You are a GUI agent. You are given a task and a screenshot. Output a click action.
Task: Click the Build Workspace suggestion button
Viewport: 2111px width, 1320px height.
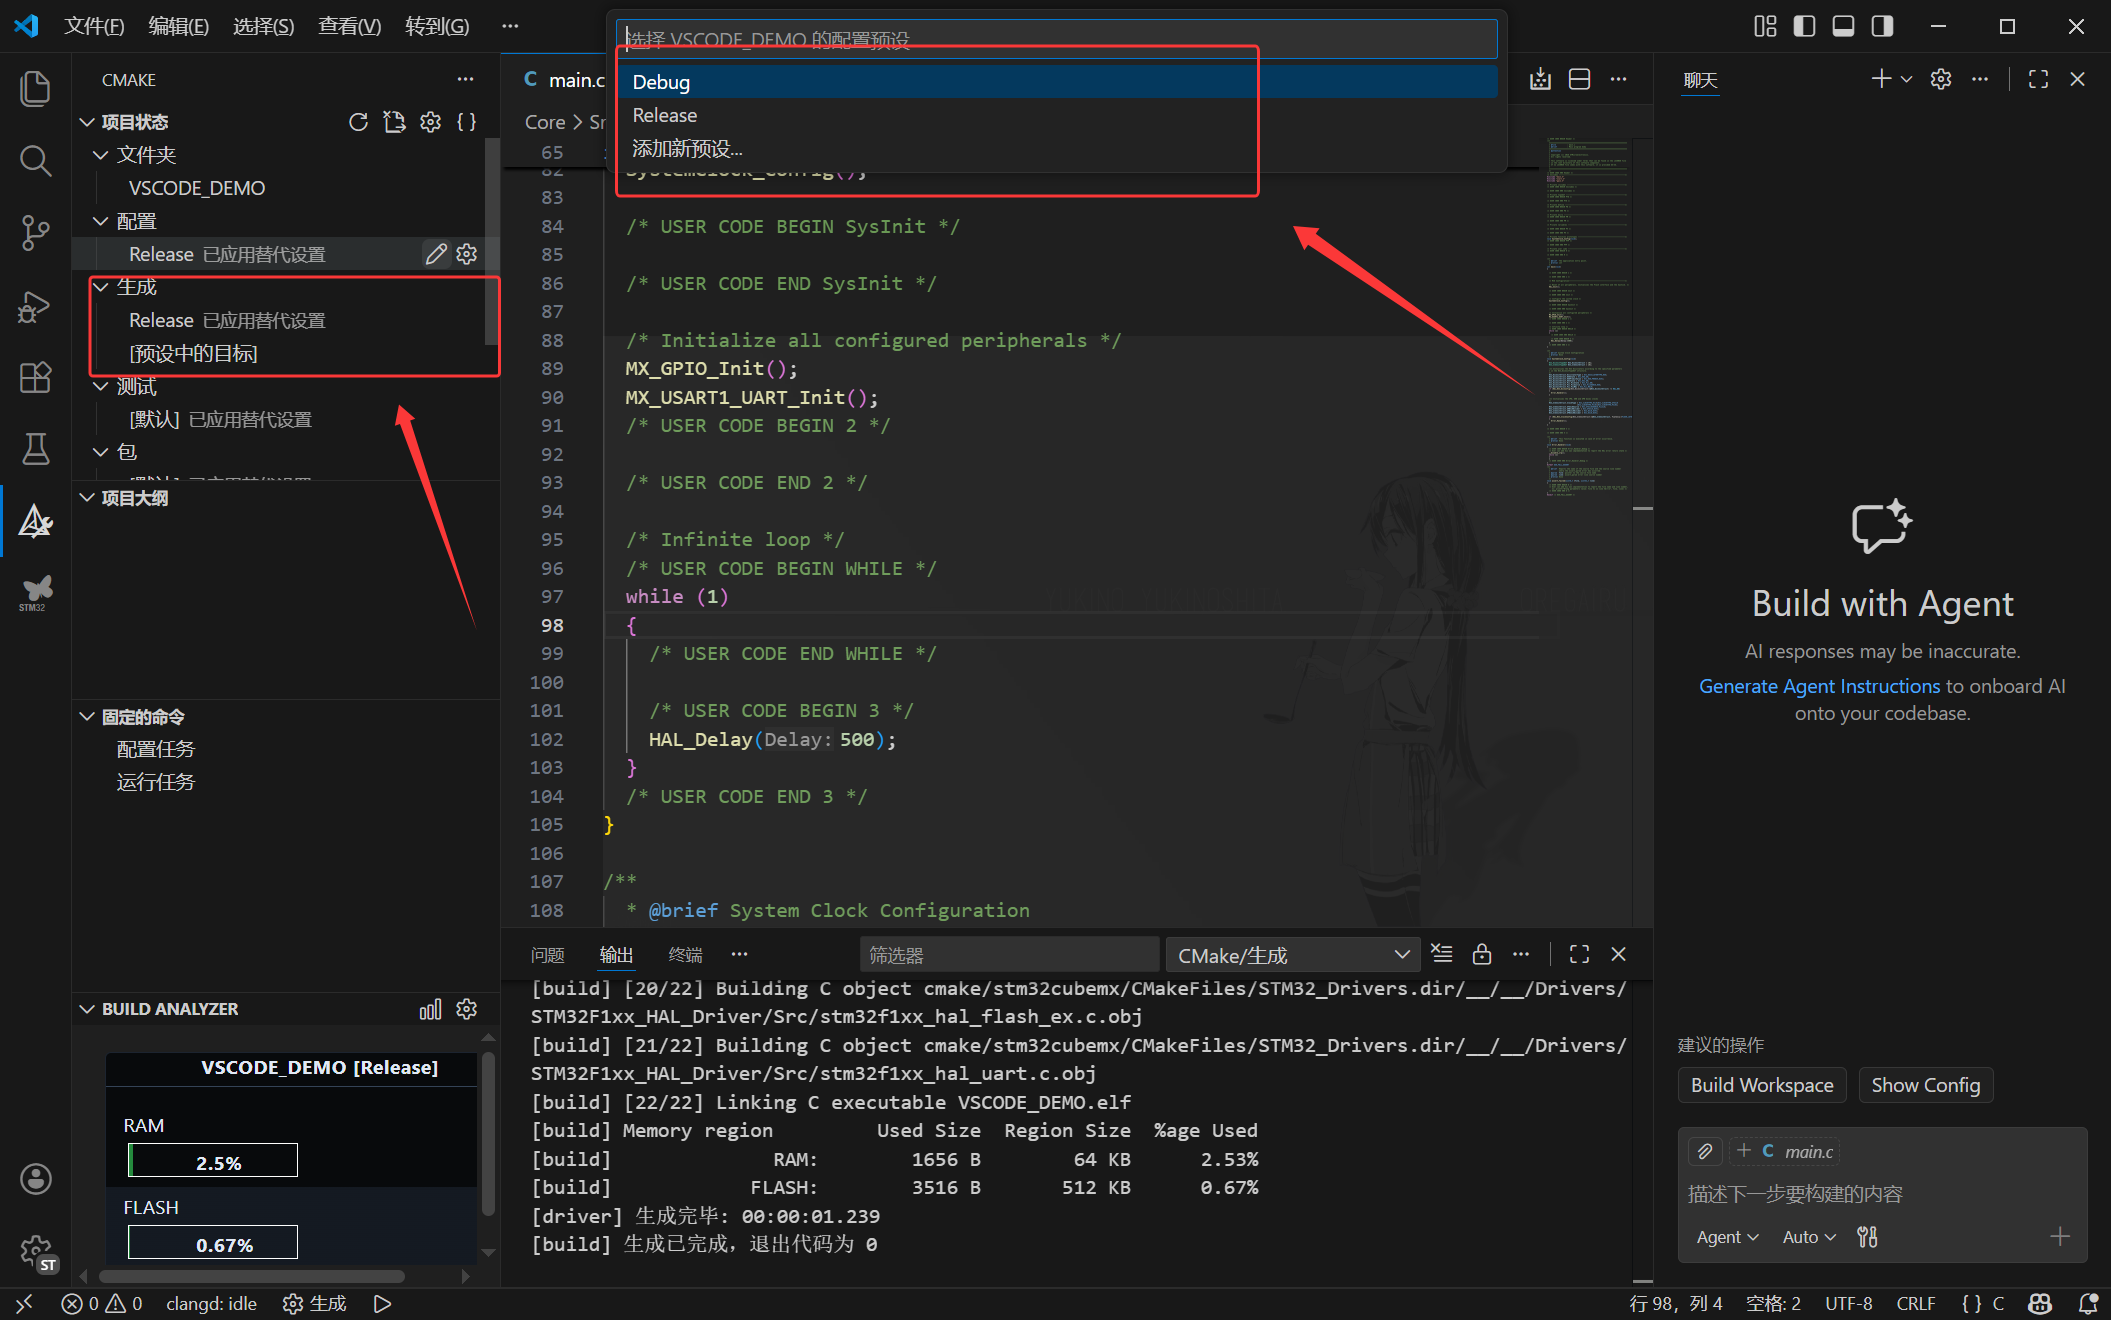[1761, 1085]
